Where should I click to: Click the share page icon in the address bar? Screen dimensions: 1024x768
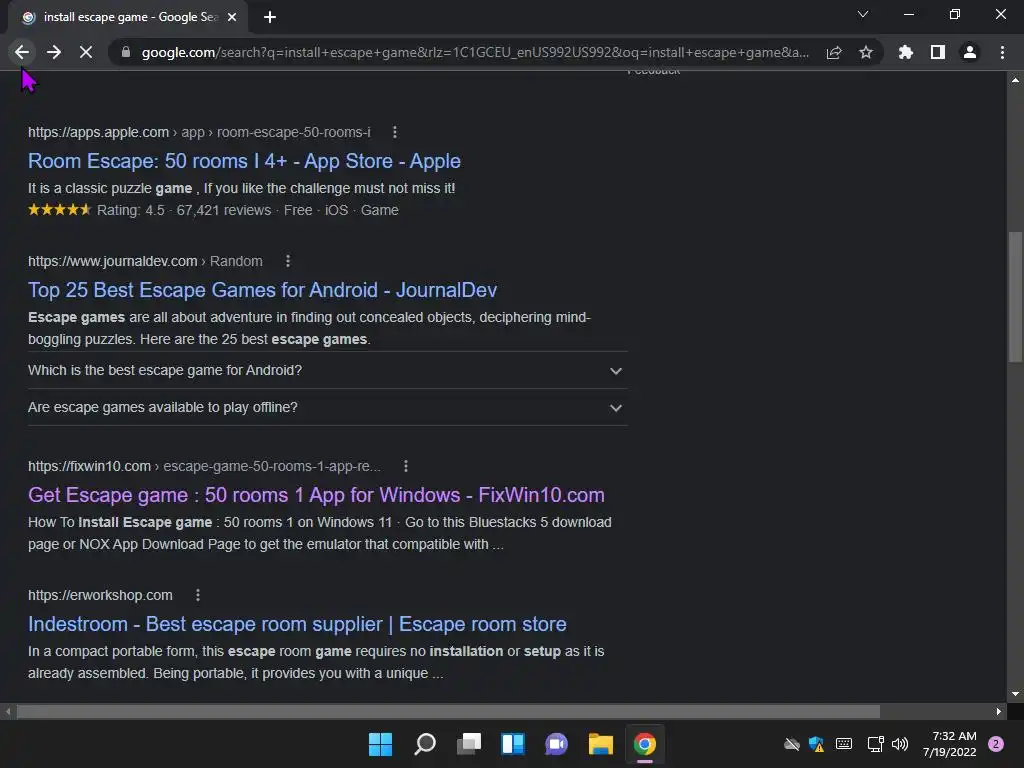pos(834,52)
